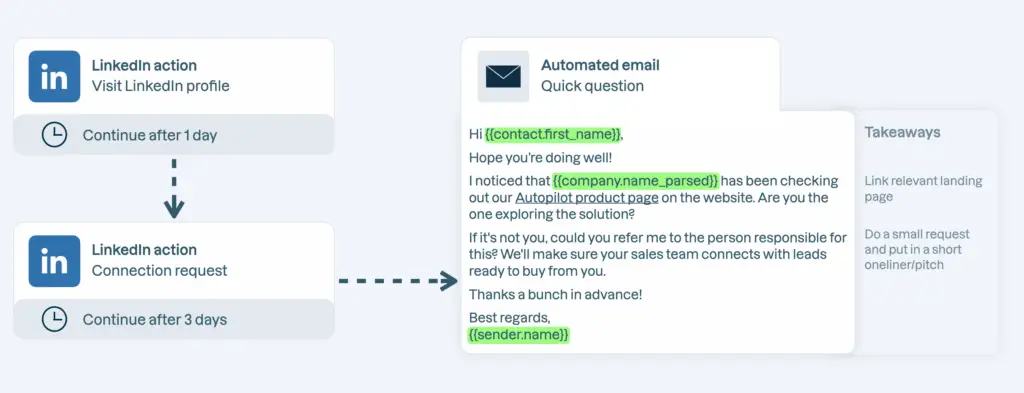Select the {{sender.name}} variable tag
Screen dimensions: 1024x393
(x=519, y=334)
